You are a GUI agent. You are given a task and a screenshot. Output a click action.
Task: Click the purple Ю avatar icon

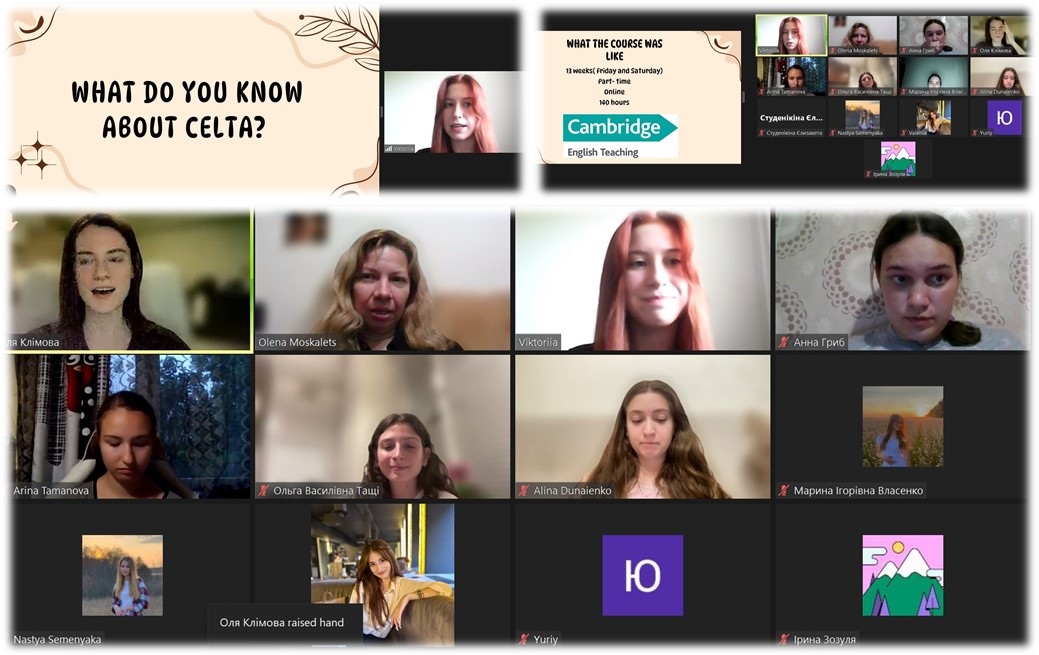coord(642,575)
